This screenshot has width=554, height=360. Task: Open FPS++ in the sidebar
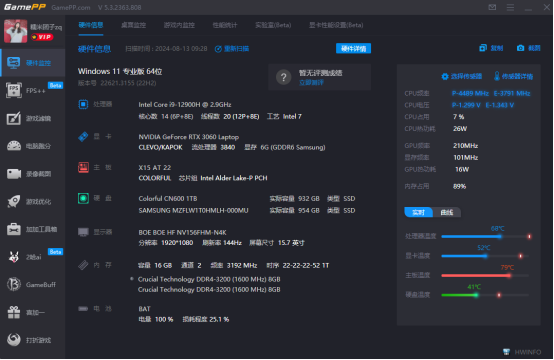click(x=33, y=90)
